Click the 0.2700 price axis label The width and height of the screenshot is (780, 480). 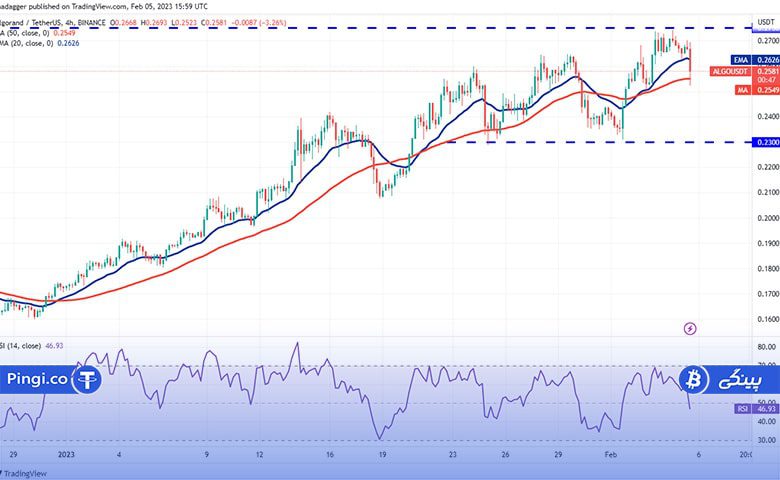point(768,40)
